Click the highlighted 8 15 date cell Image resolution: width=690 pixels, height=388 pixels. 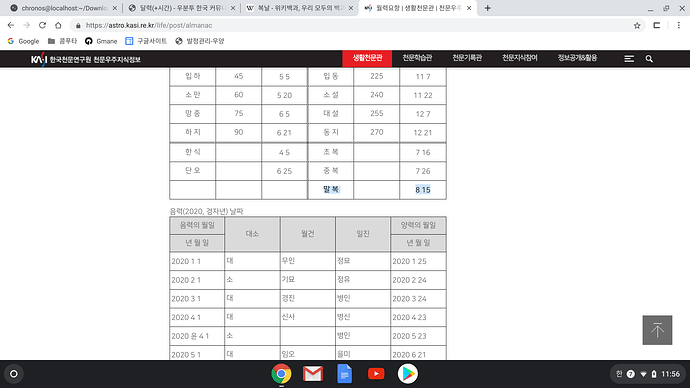click(x=422, y=190)
